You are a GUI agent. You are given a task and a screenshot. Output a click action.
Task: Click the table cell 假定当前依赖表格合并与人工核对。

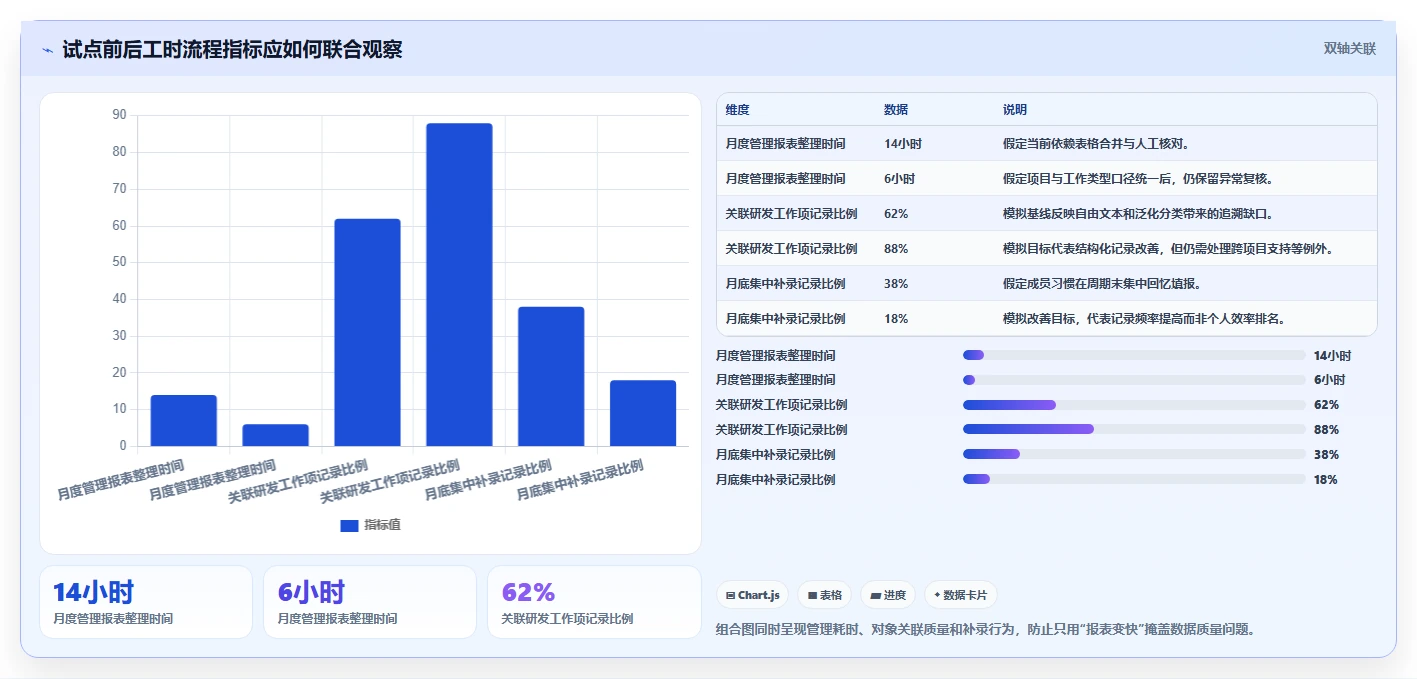tap(1095, 144)
